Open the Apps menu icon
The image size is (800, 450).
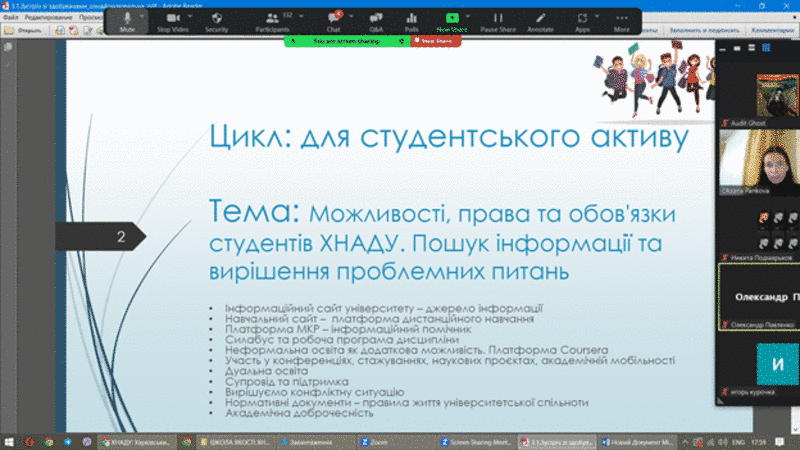click(582, 20)
